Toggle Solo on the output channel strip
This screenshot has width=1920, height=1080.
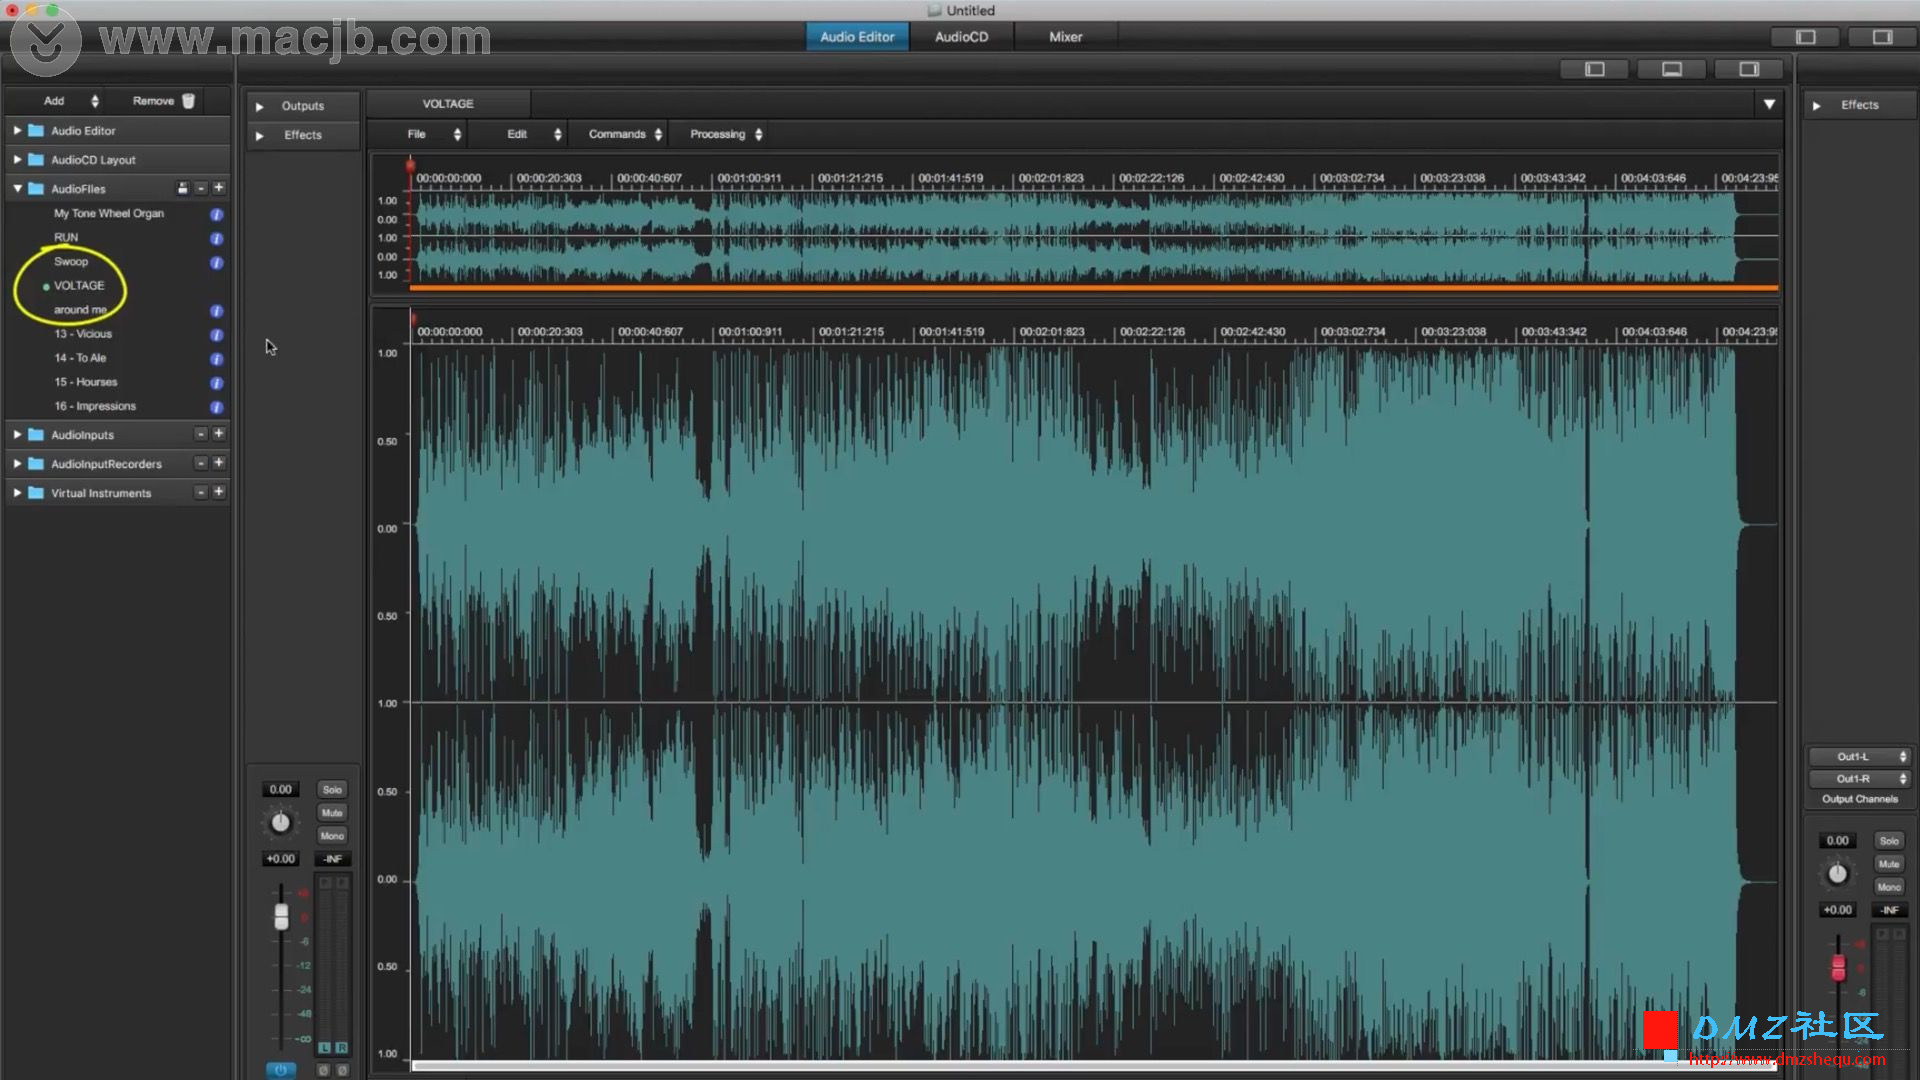(x=1889, y=841)
